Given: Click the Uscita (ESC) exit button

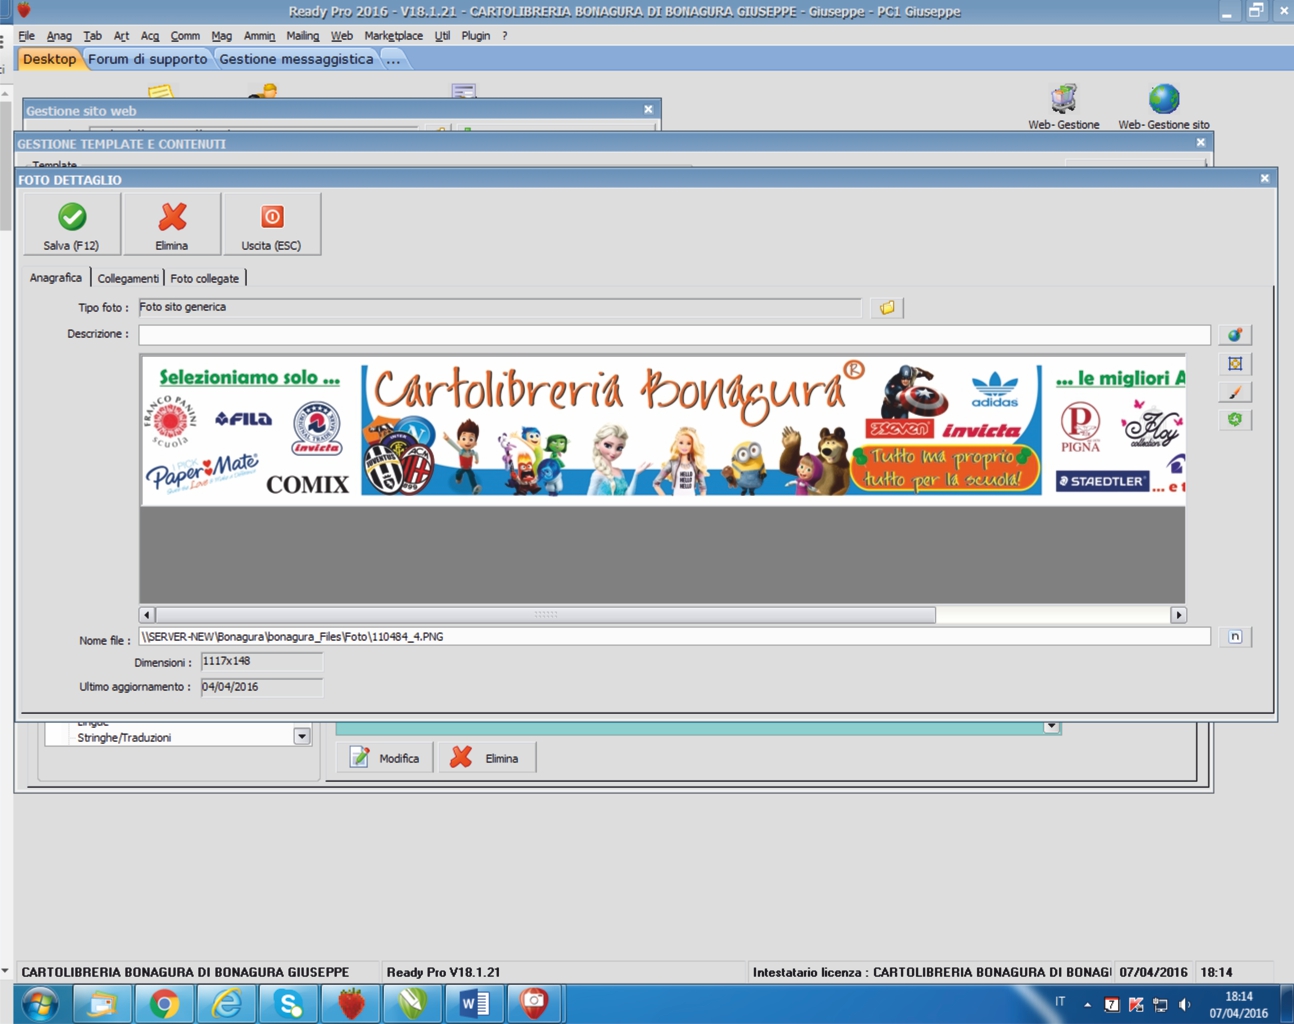Looking at the screenshot, I should pos(272,224).
